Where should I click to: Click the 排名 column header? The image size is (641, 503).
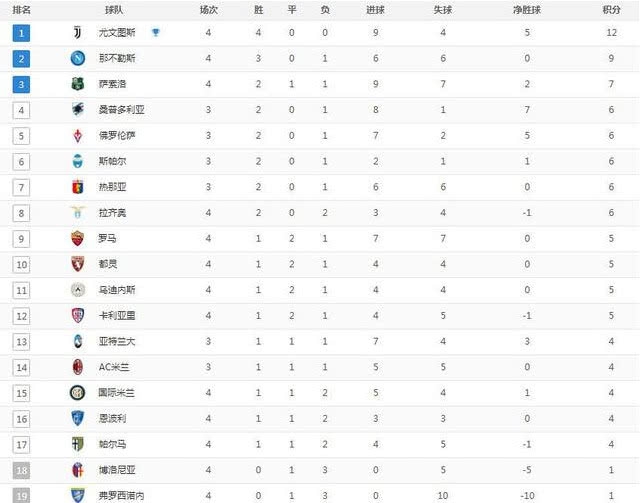(21, 10)
